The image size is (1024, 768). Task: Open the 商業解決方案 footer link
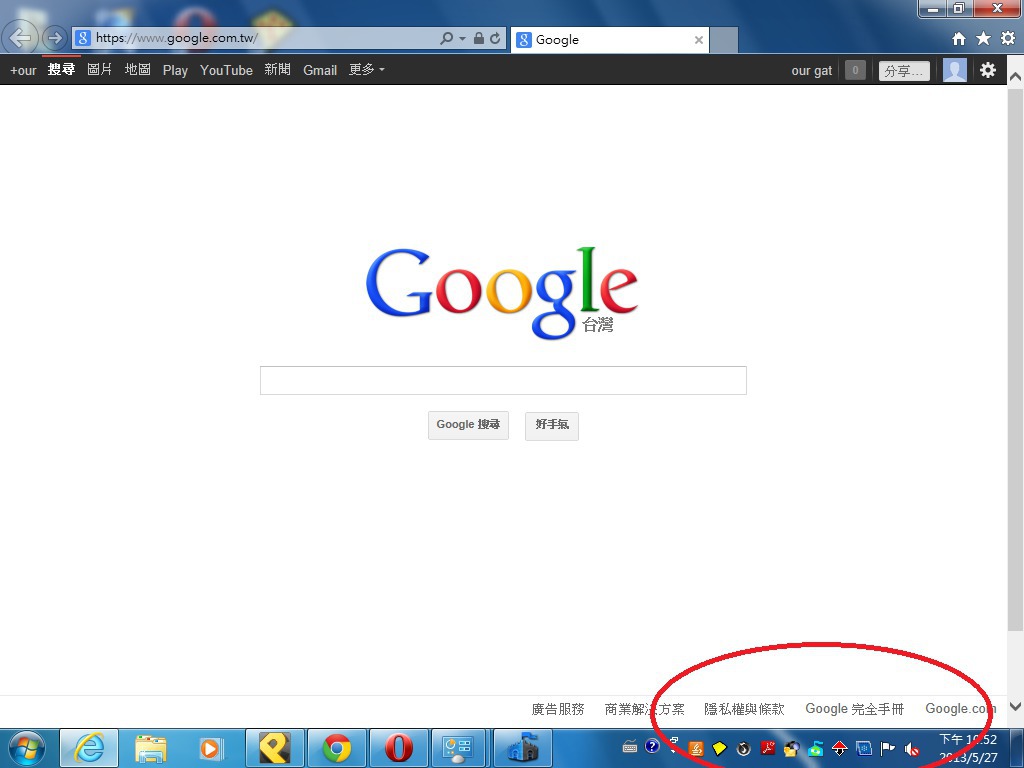645,709
